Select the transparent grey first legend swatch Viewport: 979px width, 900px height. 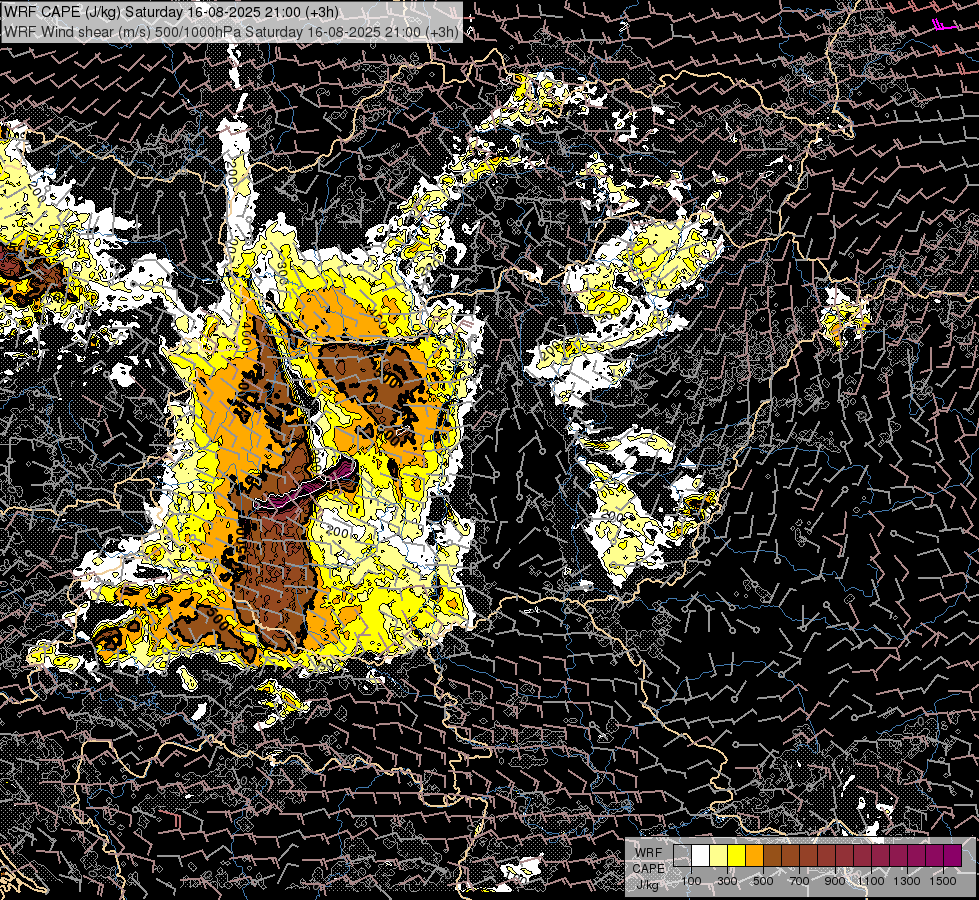coord(682,856)
